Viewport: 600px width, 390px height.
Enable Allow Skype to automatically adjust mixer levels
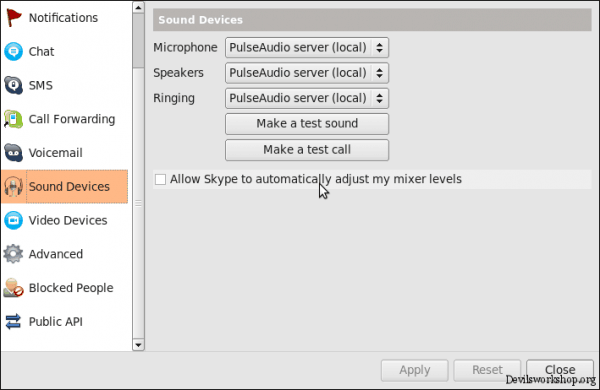[x=160, y=179]
